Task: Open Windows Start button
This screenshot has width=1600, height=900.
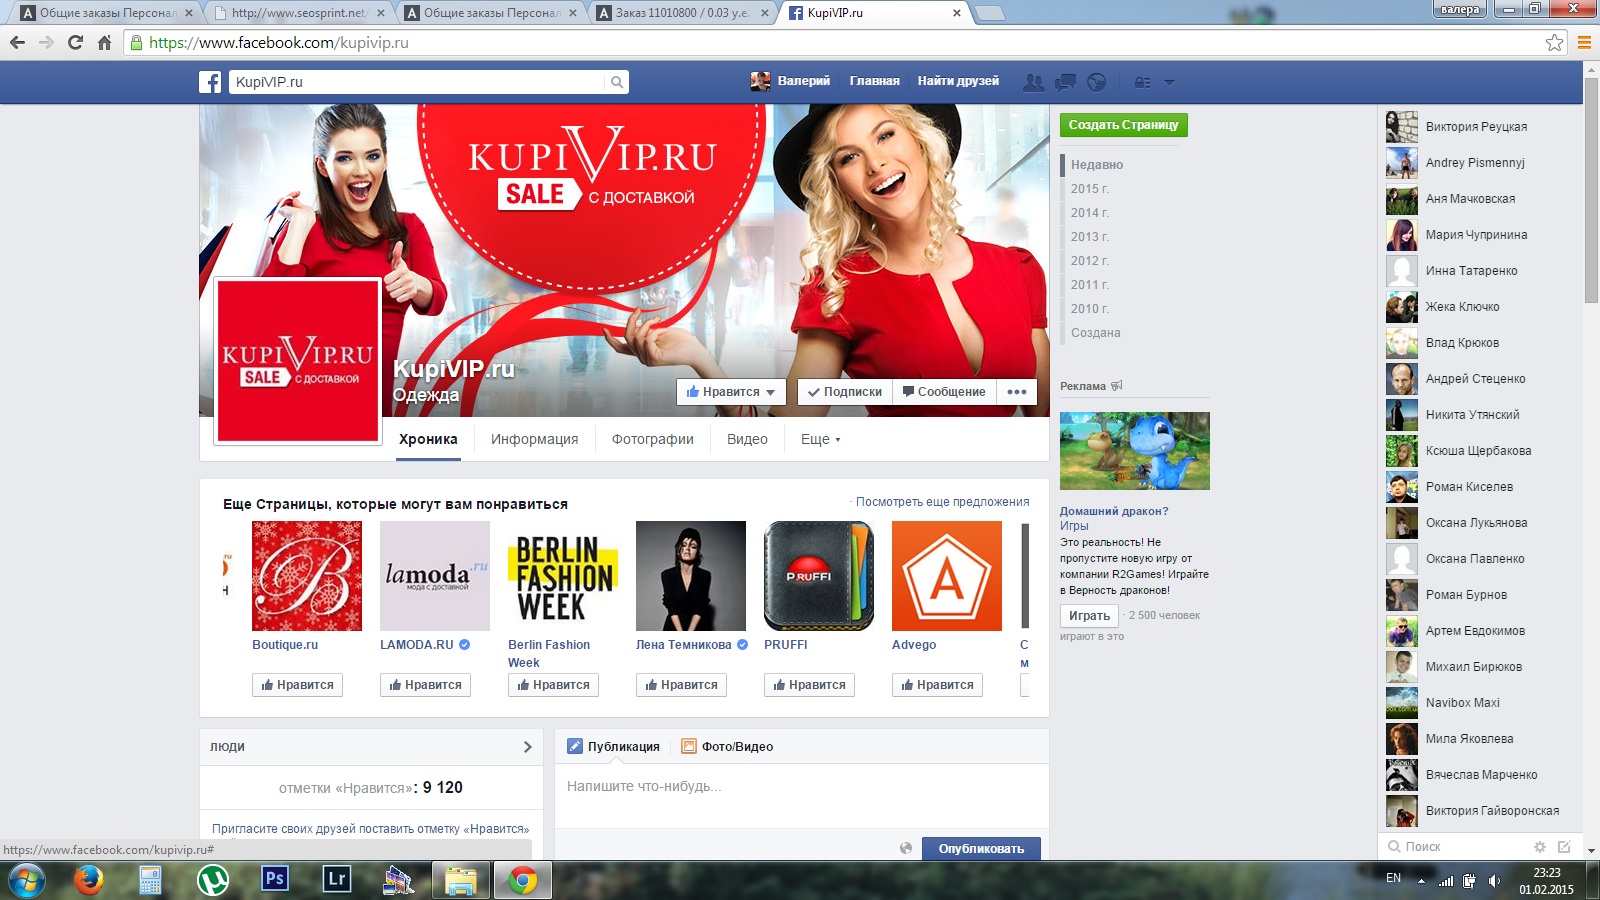Action: point(27,881)
